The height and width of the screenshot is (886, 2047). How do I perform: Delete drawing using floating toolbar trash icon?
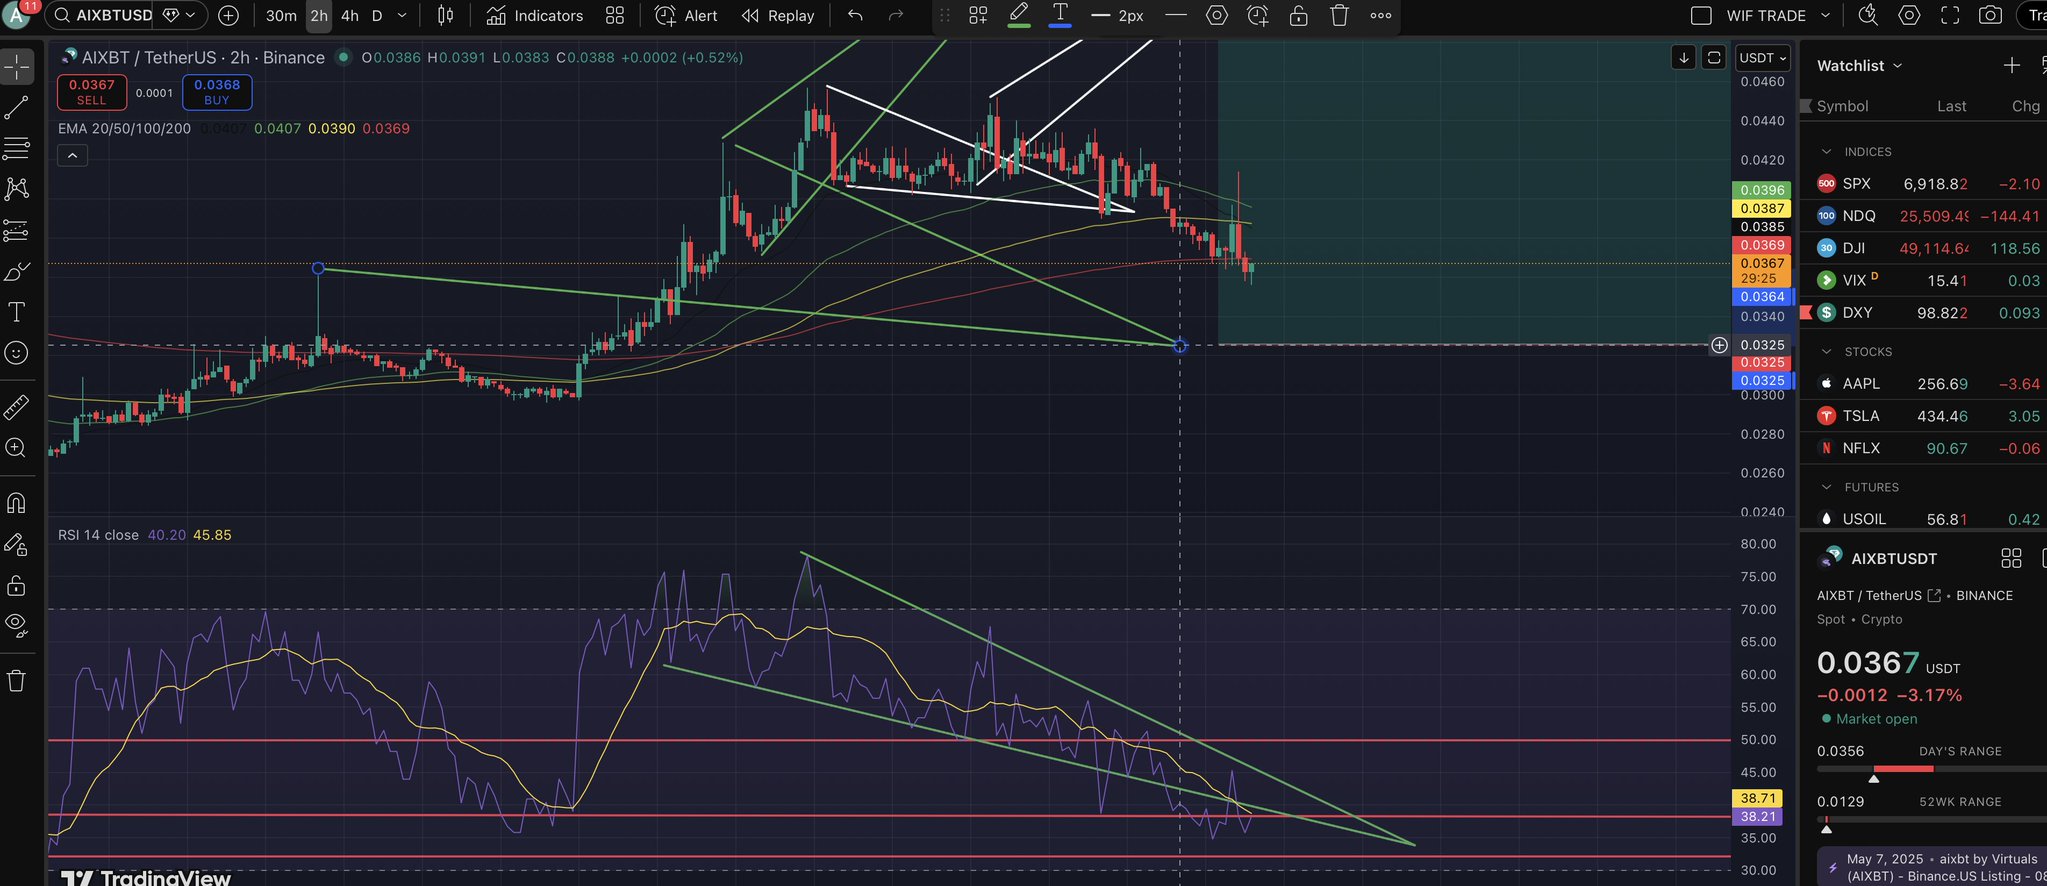tap(1339, 16)
